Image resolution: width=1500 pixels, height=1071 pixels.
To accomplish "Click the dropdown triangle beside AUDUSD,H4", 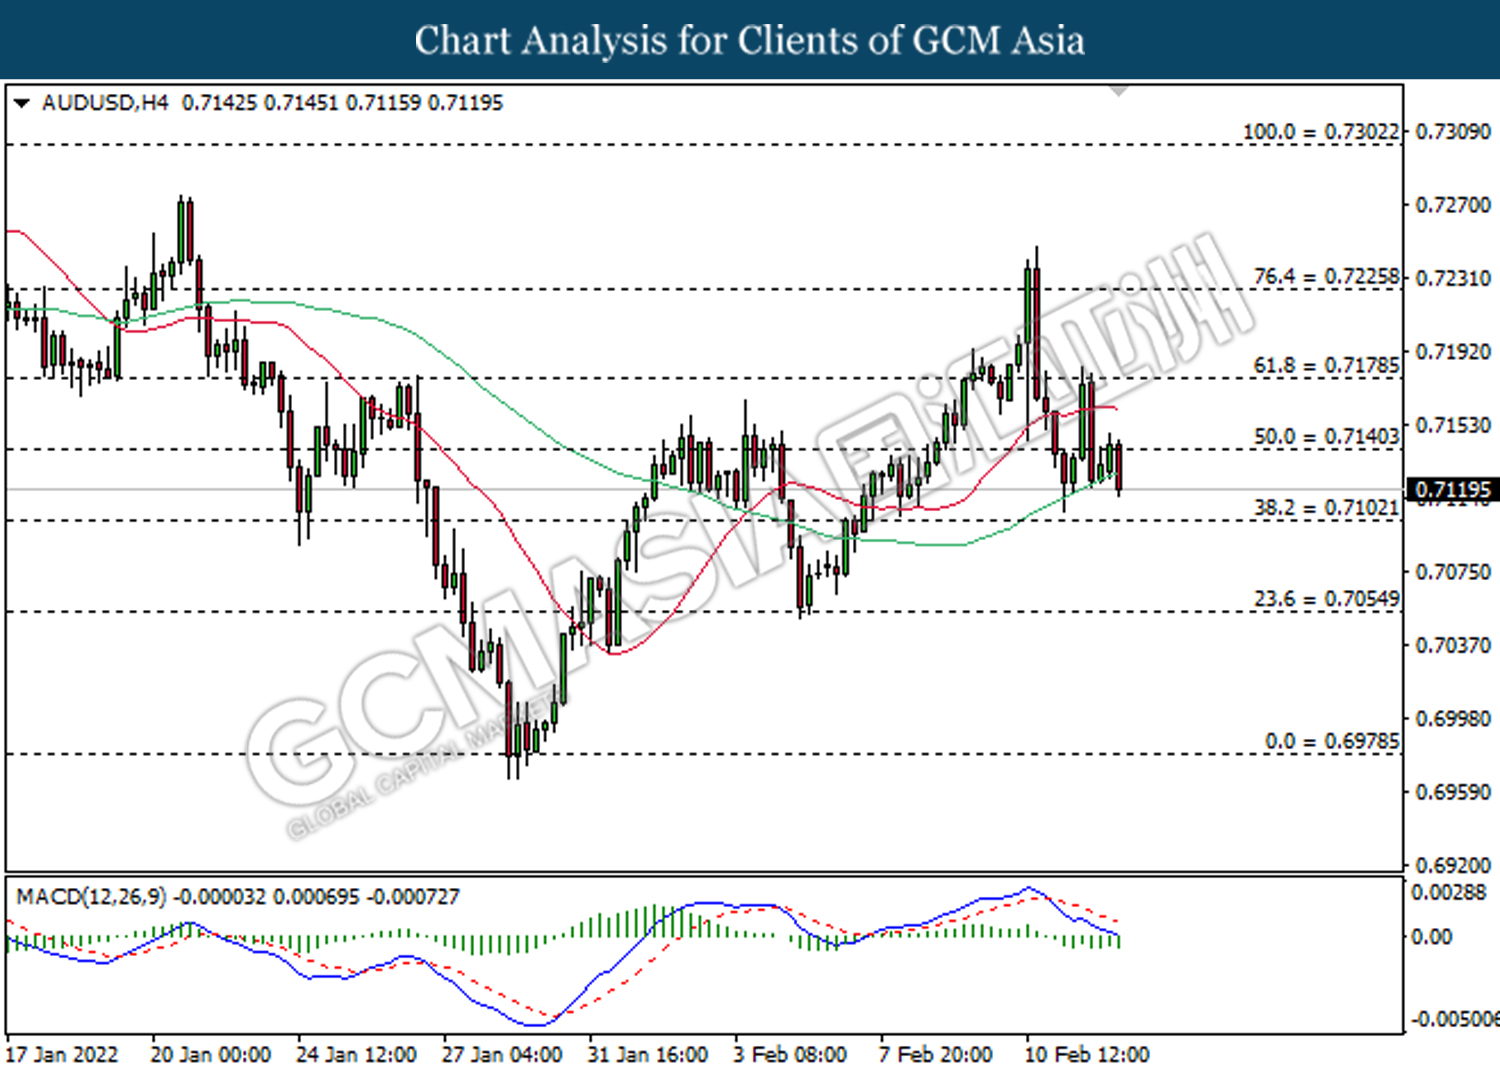I will pyautogui.click(x=22, y=103).
